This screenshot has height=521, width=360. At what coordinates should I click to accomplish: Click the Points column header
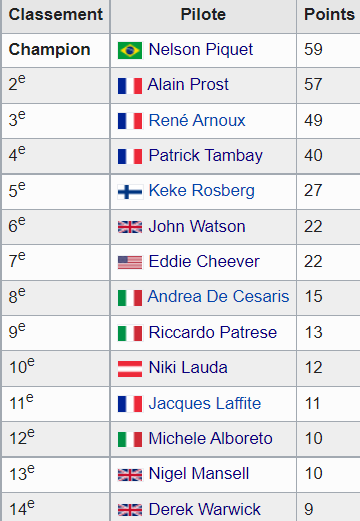click(x=329, y=15)
